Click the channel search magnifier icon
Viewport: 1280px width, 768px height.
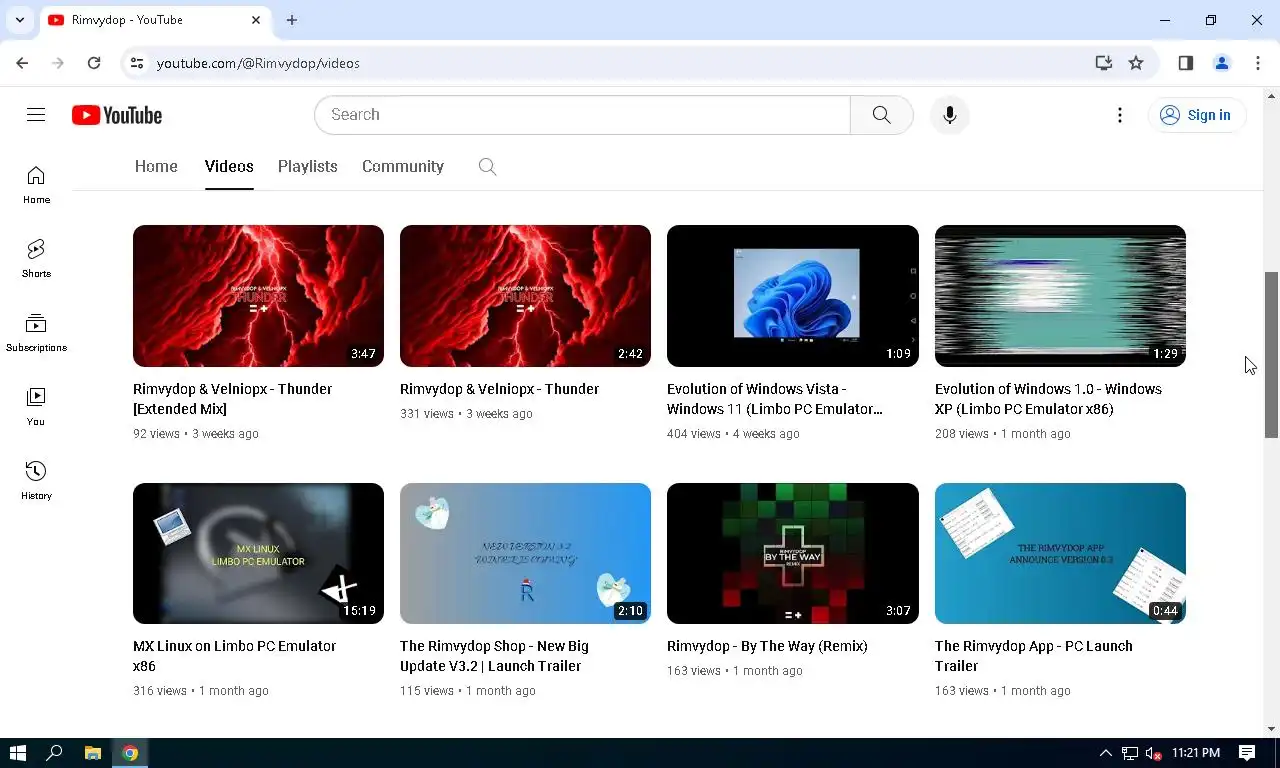[x=487, y=167]
